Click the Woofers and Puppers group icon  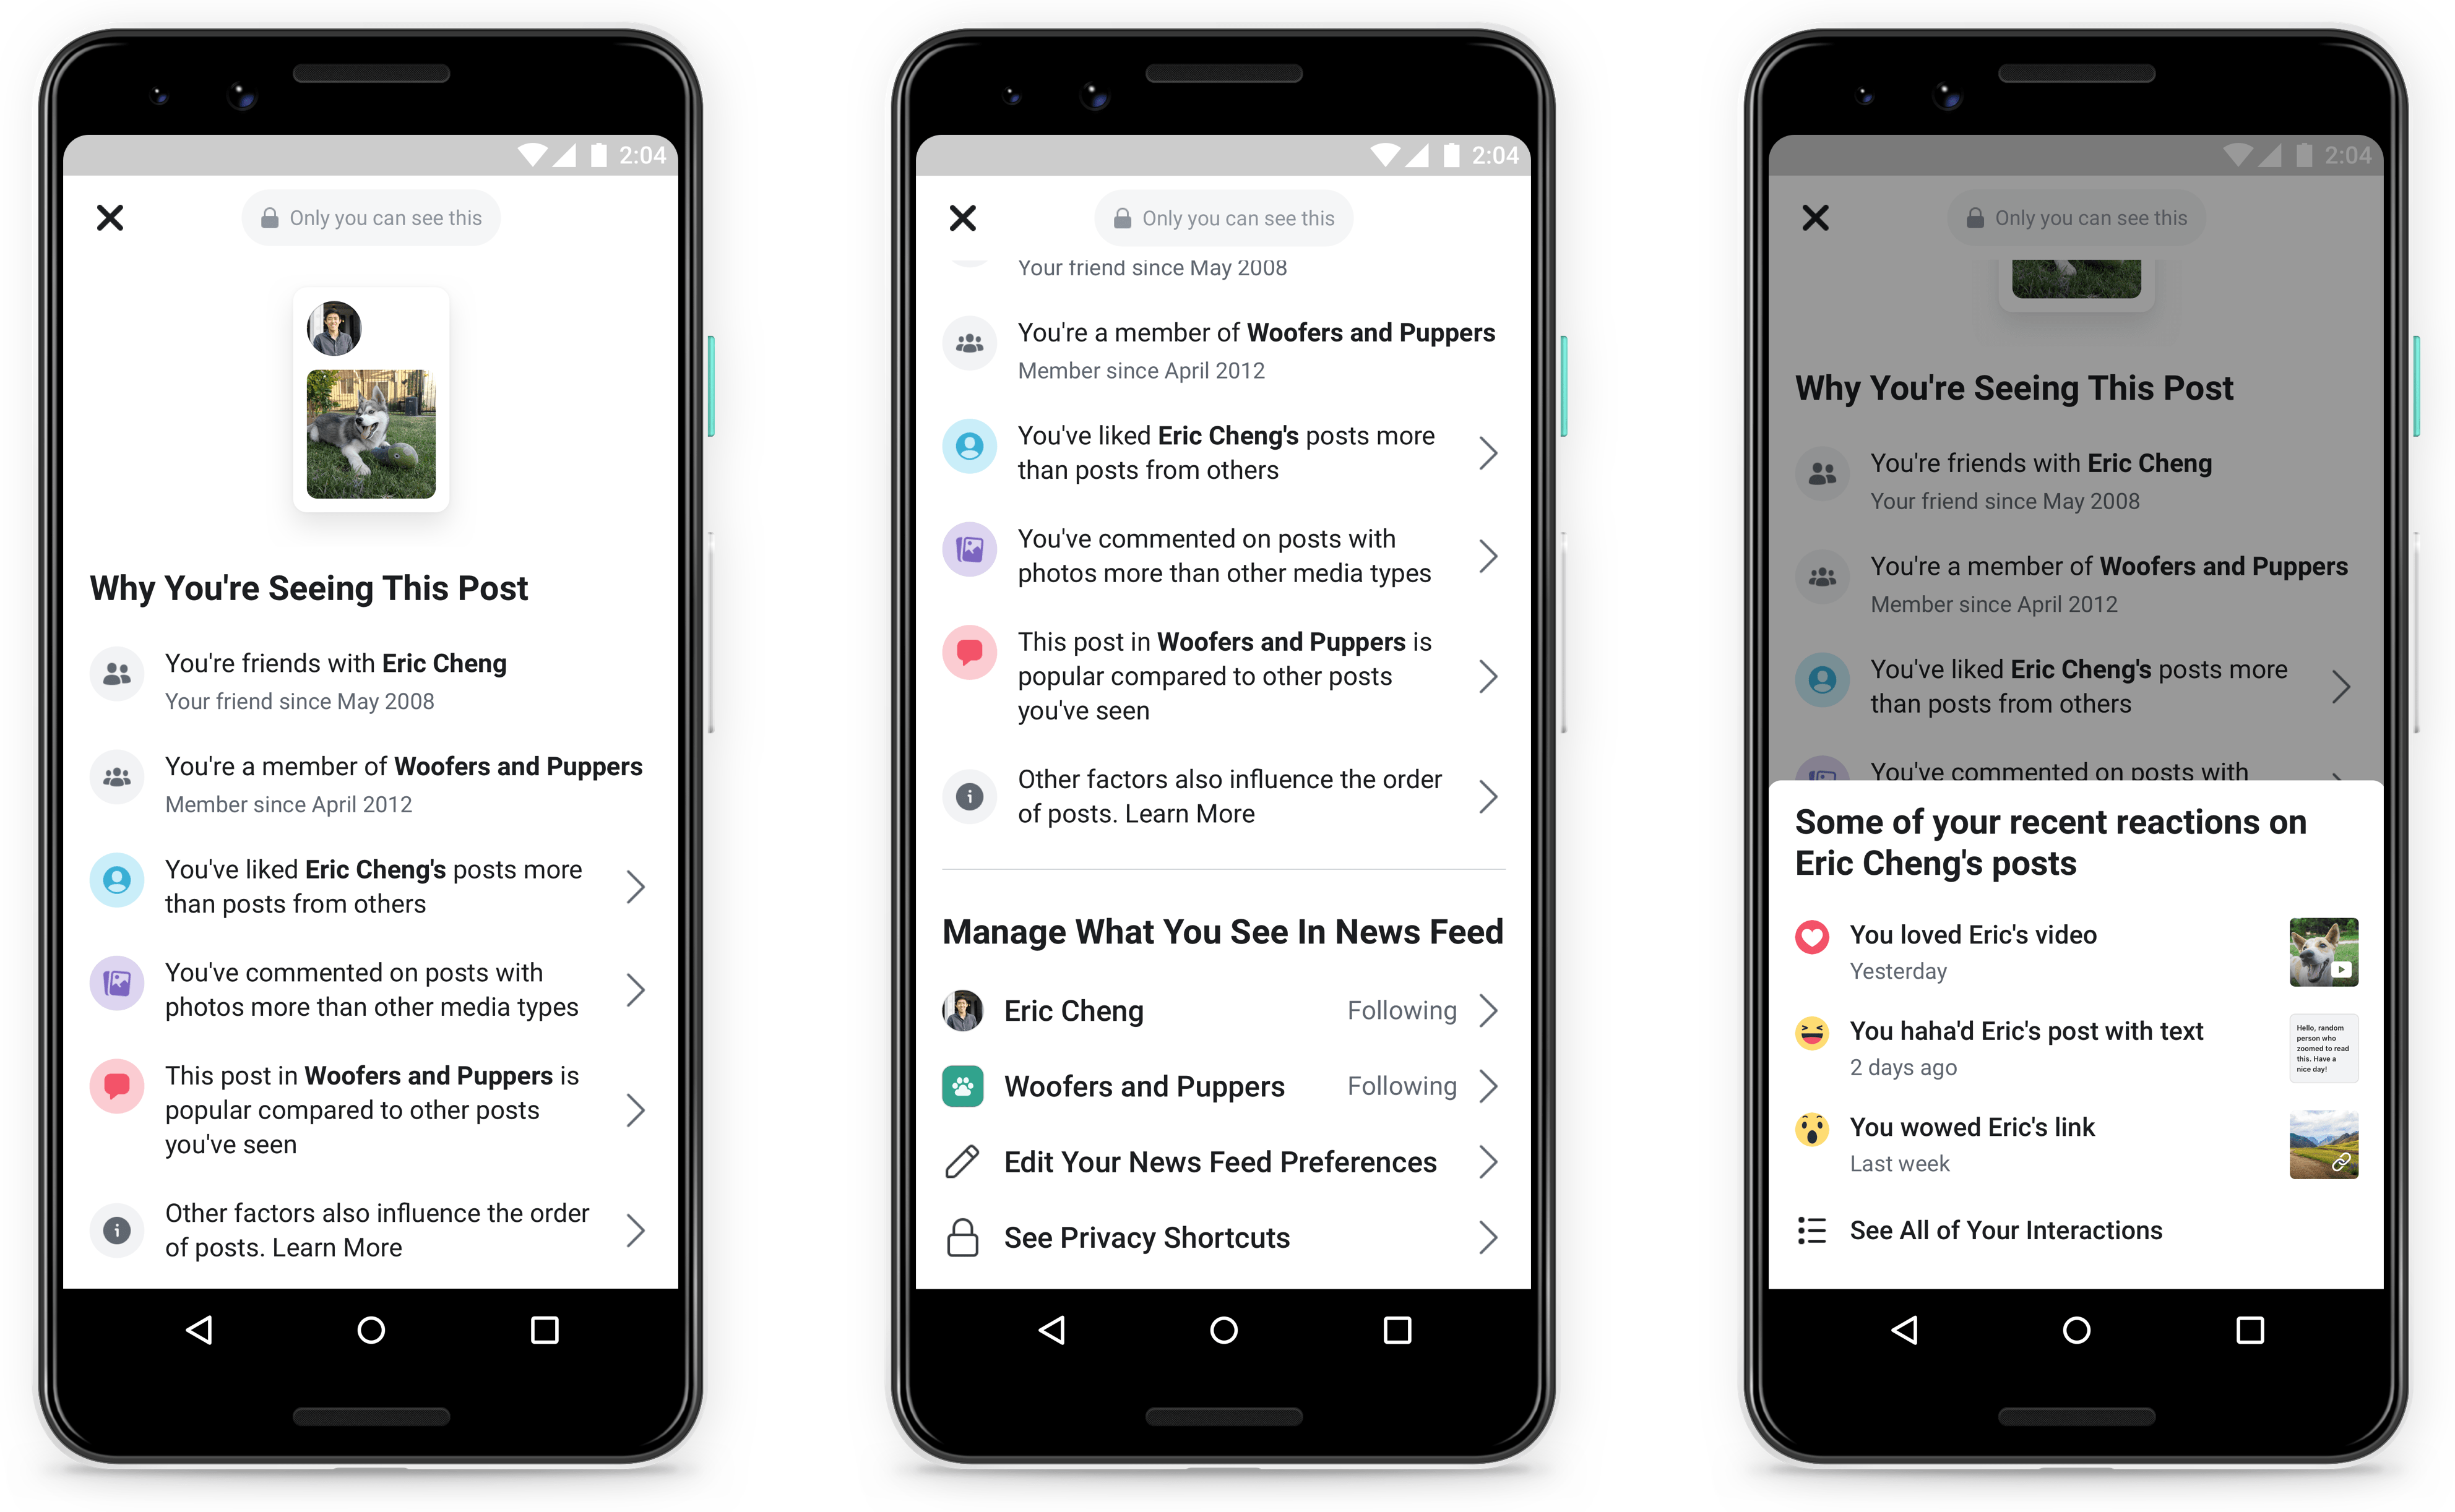coord(963,1089)
